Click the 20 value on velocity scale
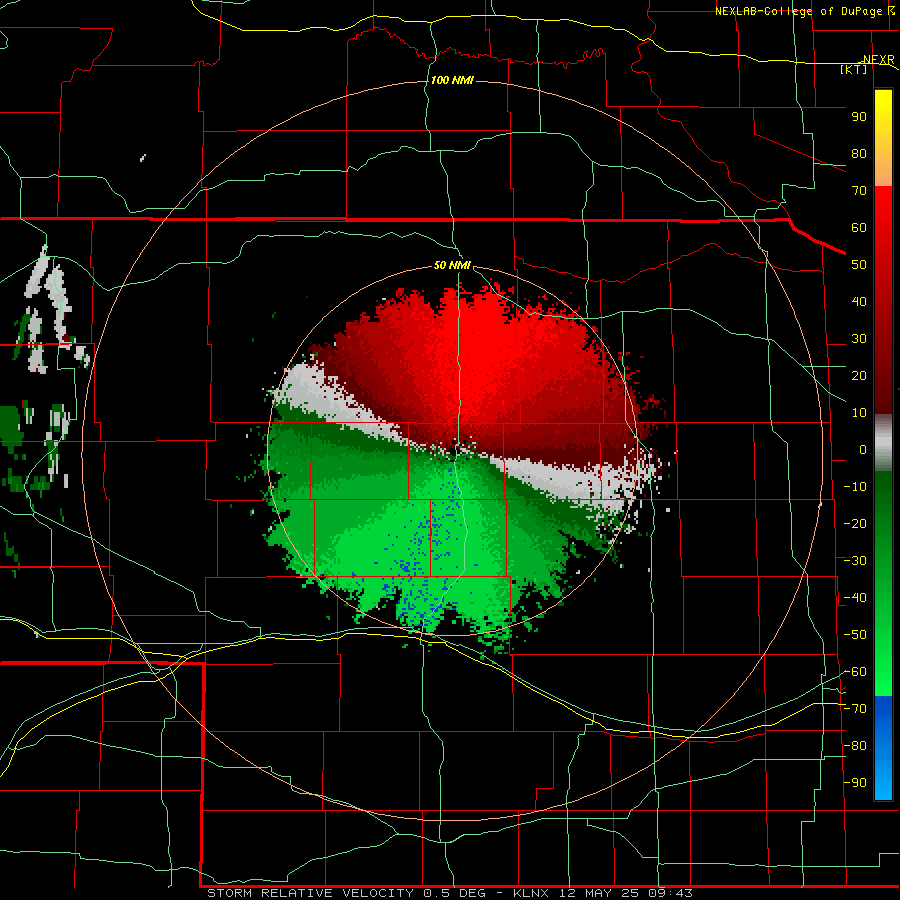This screenshot has height=900, width=900. pyautogui.click(x=859, y=376)
